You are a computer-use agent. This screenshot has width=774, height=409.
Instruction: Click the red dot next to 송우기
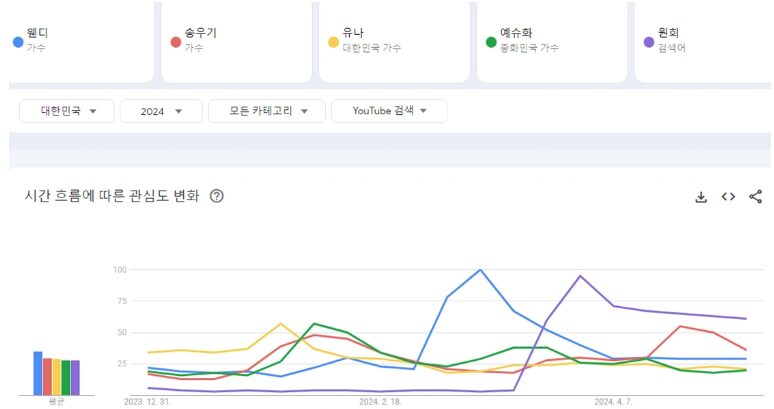coord(176,42)
